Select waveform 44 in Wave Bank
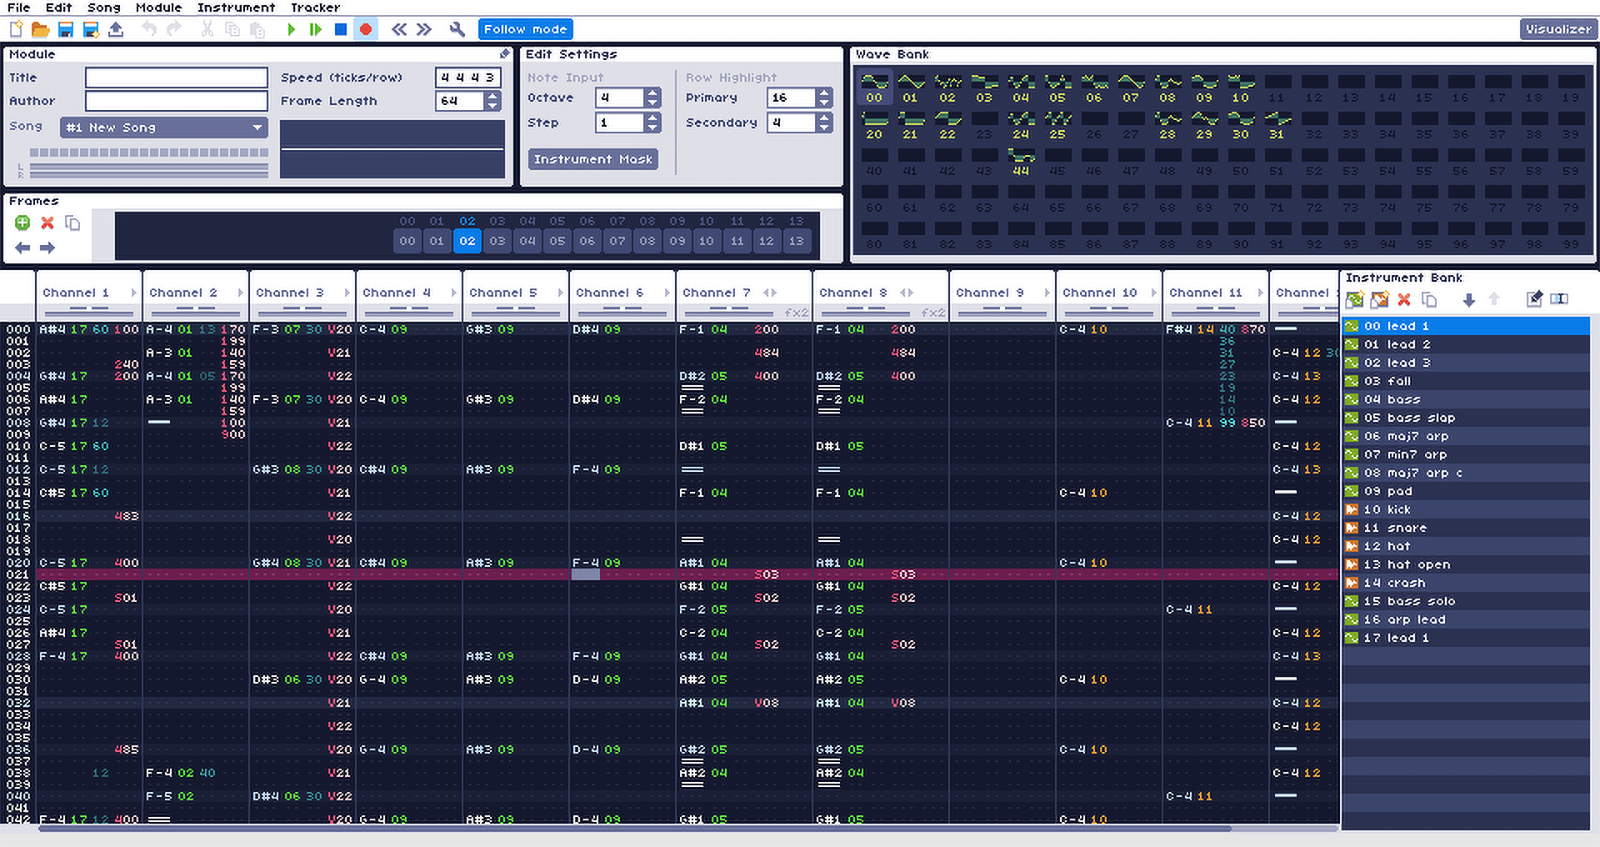The image size is (1600, 847). 1020,161
